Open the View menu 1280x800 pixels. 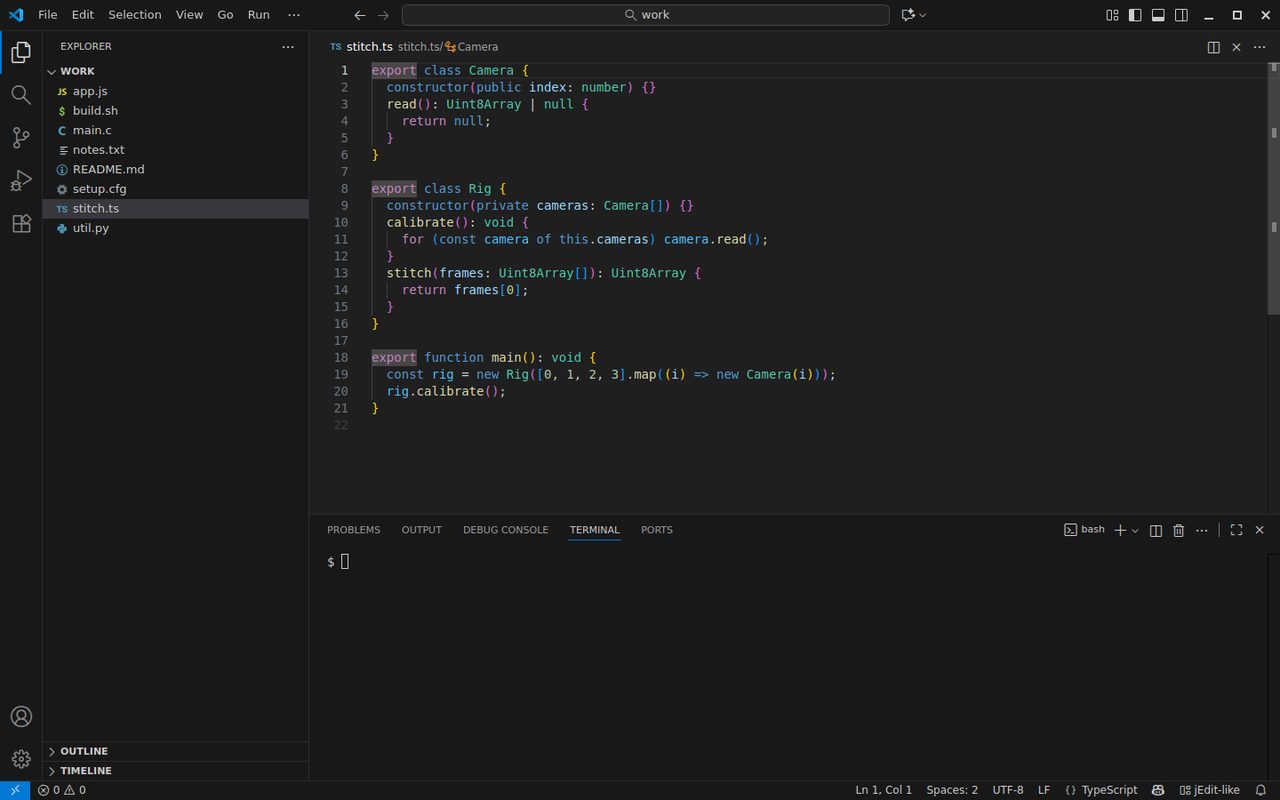tap(189, 15)
